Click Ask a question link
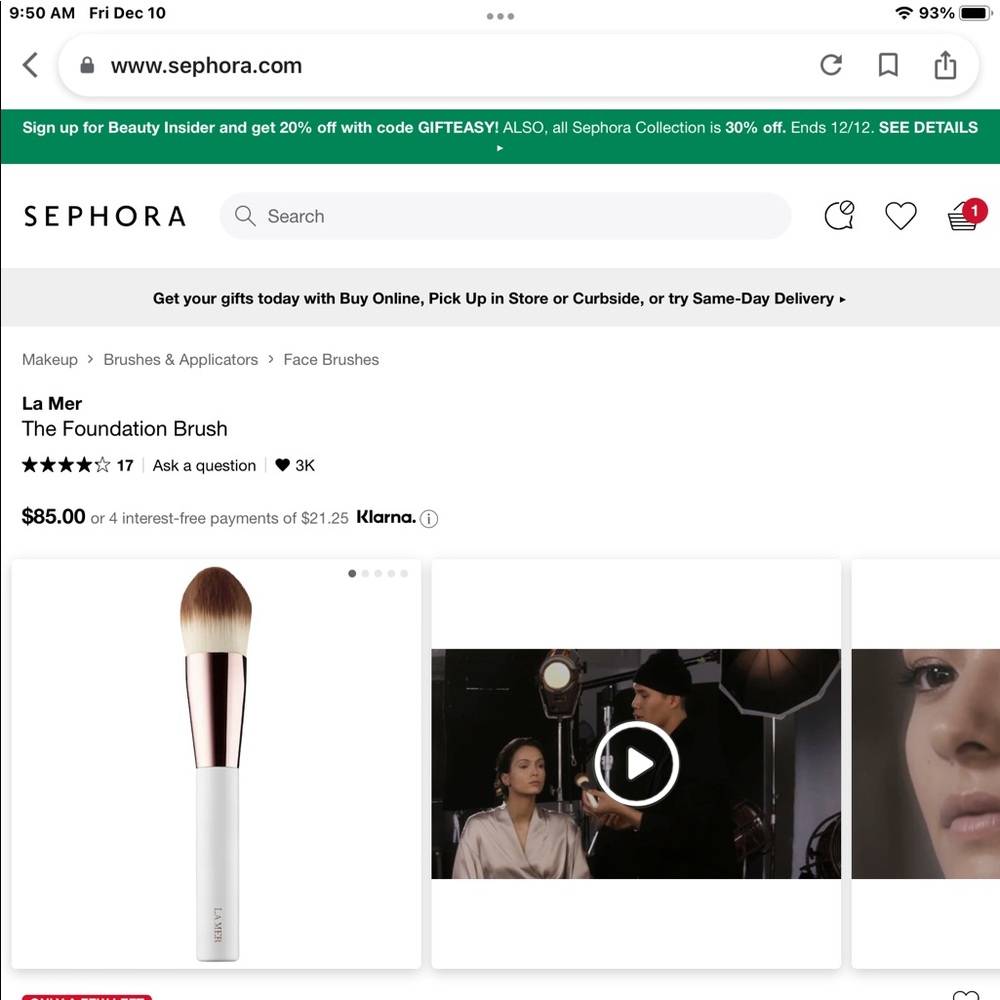 (x=204, y=466)
